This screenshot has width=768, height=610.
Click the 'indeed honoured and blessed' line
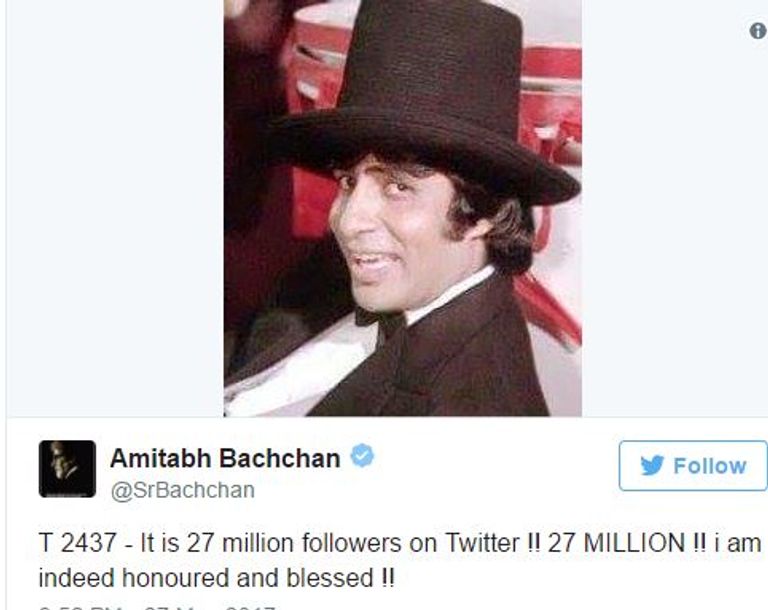216,578
